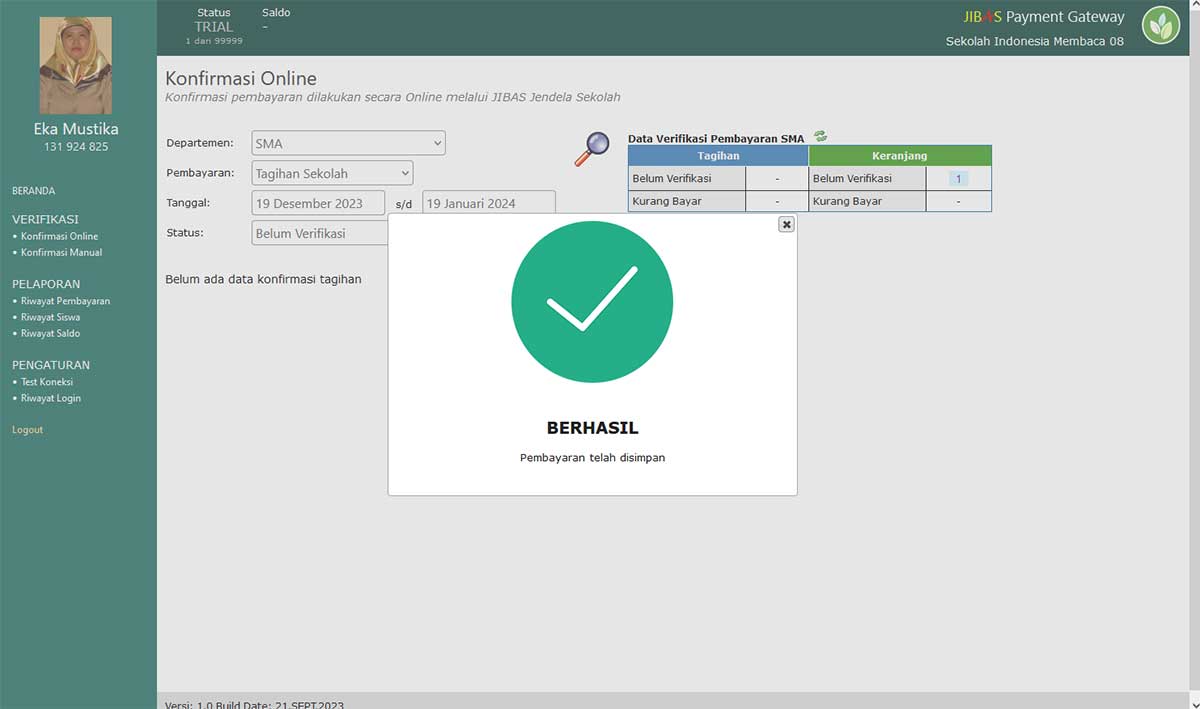Screen dimensions: 1200x709
Task: Open the Status dropdown Belum Verifikasi
Action: [x=320, y=233]
